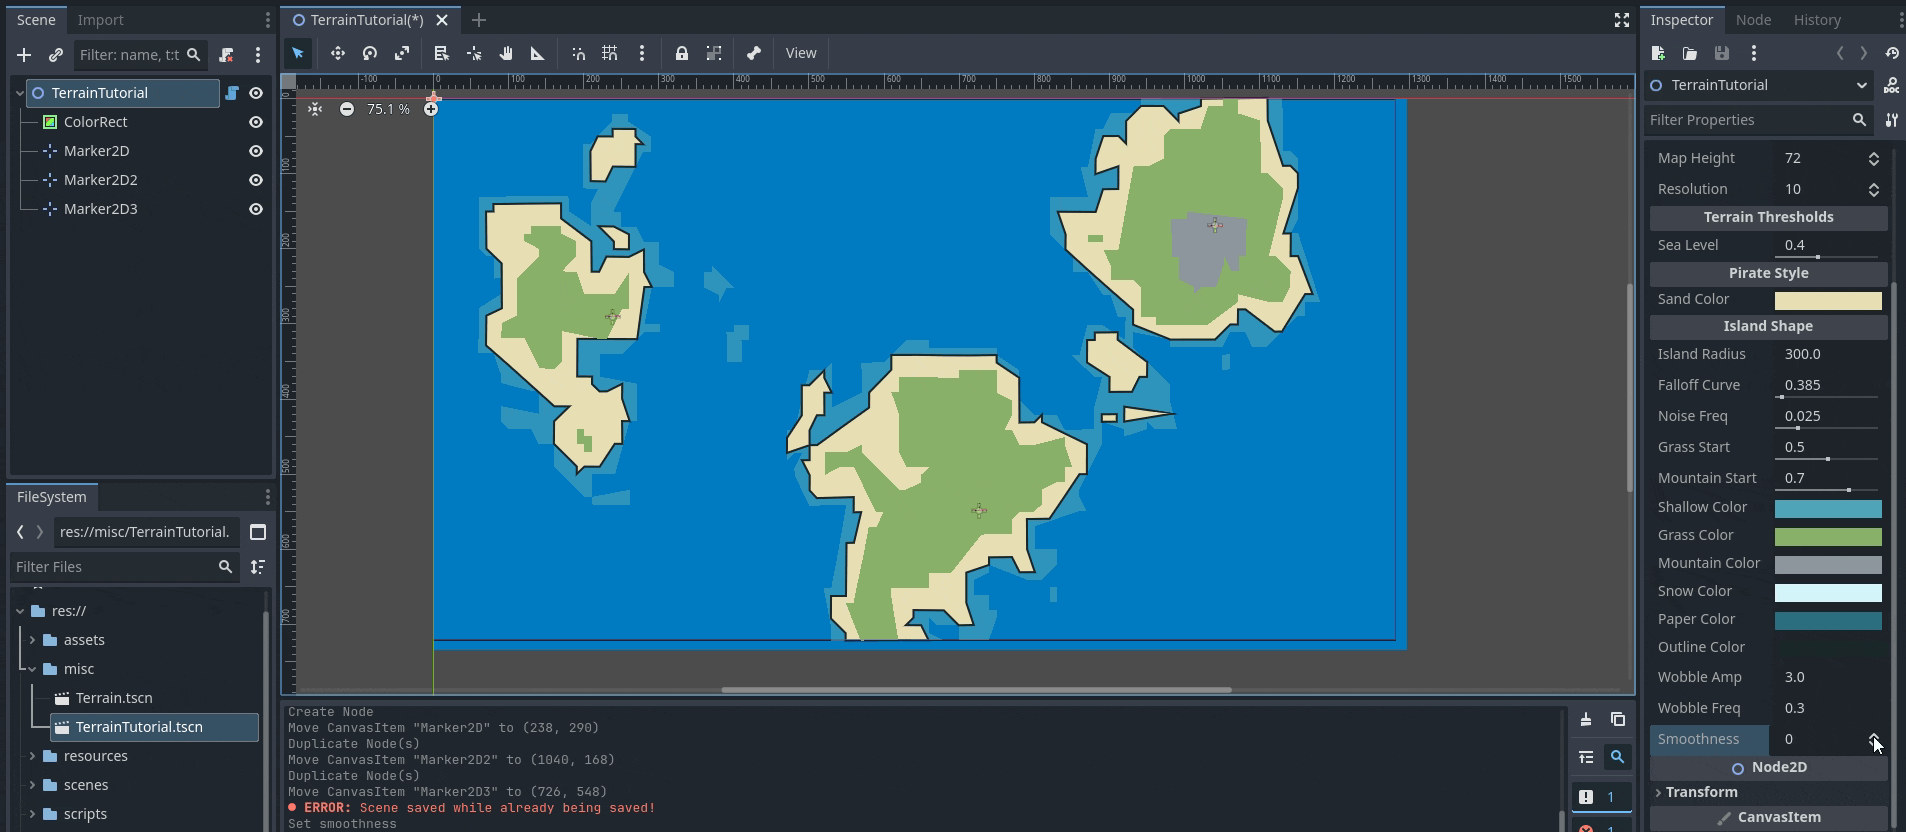1906x832 pixels.
Task: Open the TerrainTutorial object dropdown
Action: 1861,85
